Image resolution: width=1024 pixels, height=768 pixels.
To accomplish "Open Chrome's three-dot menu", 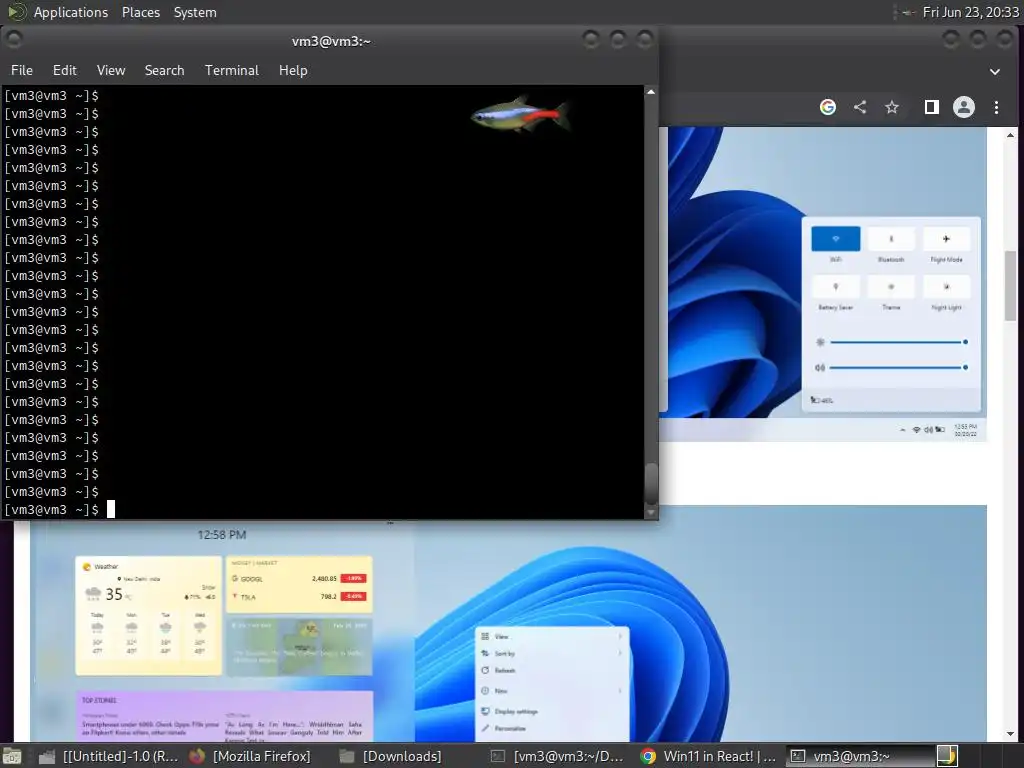I will click(996, 107).
